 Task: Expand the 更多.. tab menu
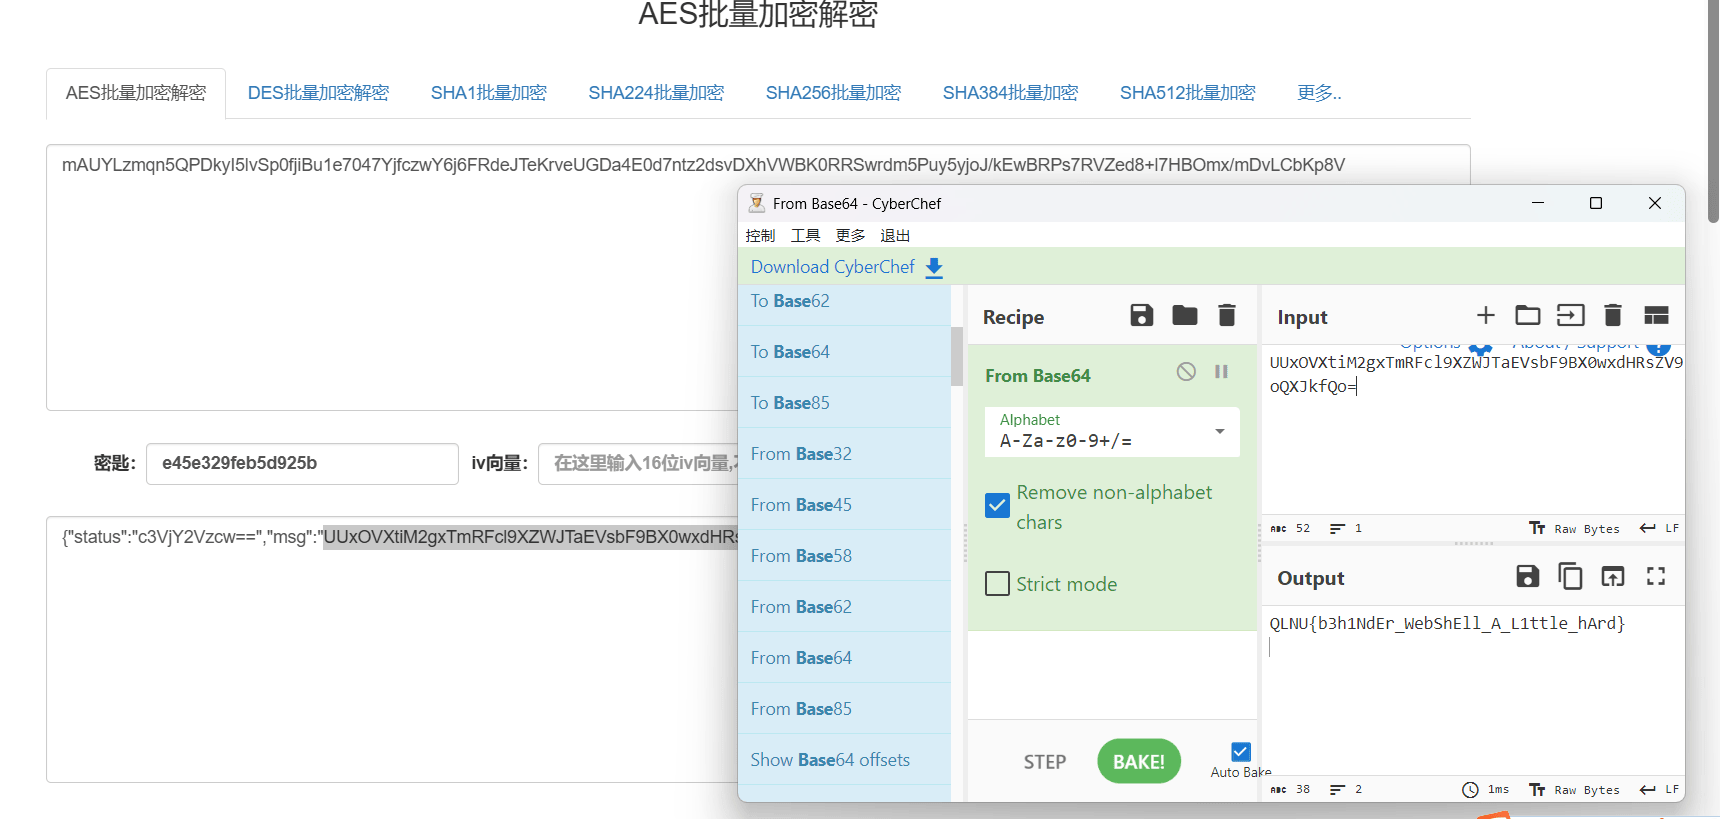click(1319, 93)
